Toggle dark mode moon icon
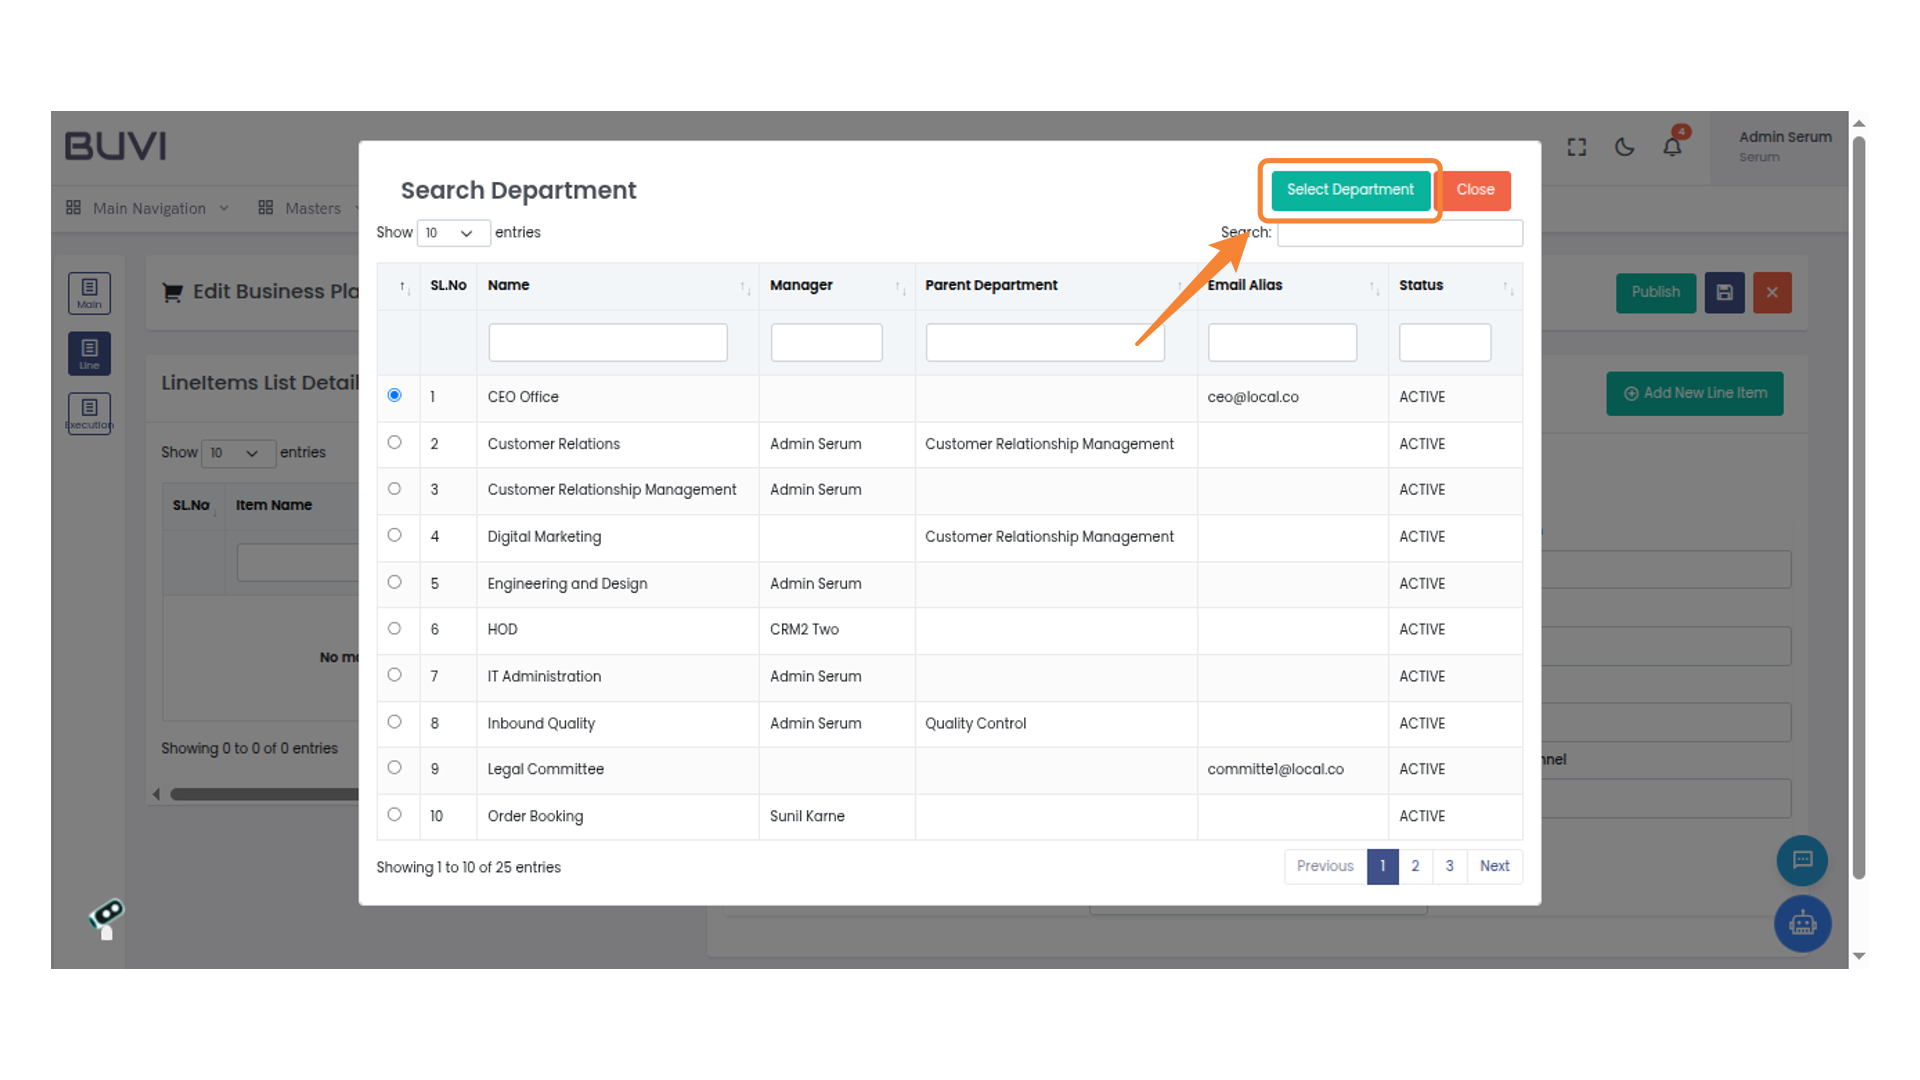Image resolution: width=1920 pixels, height=1080 pixels. 1624,147
